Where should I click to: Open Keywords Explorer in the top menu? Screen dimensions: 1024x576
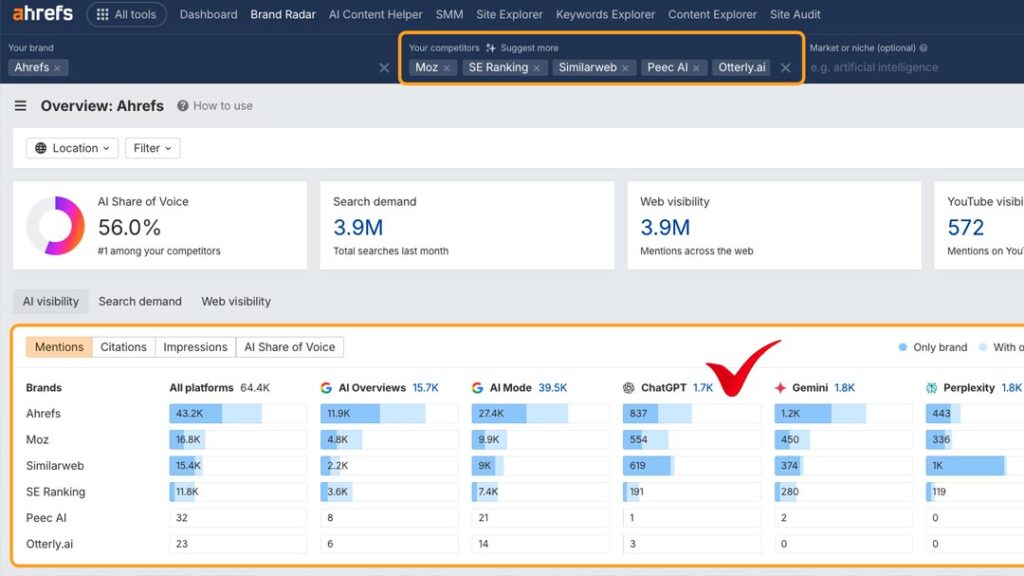[605, 14]
